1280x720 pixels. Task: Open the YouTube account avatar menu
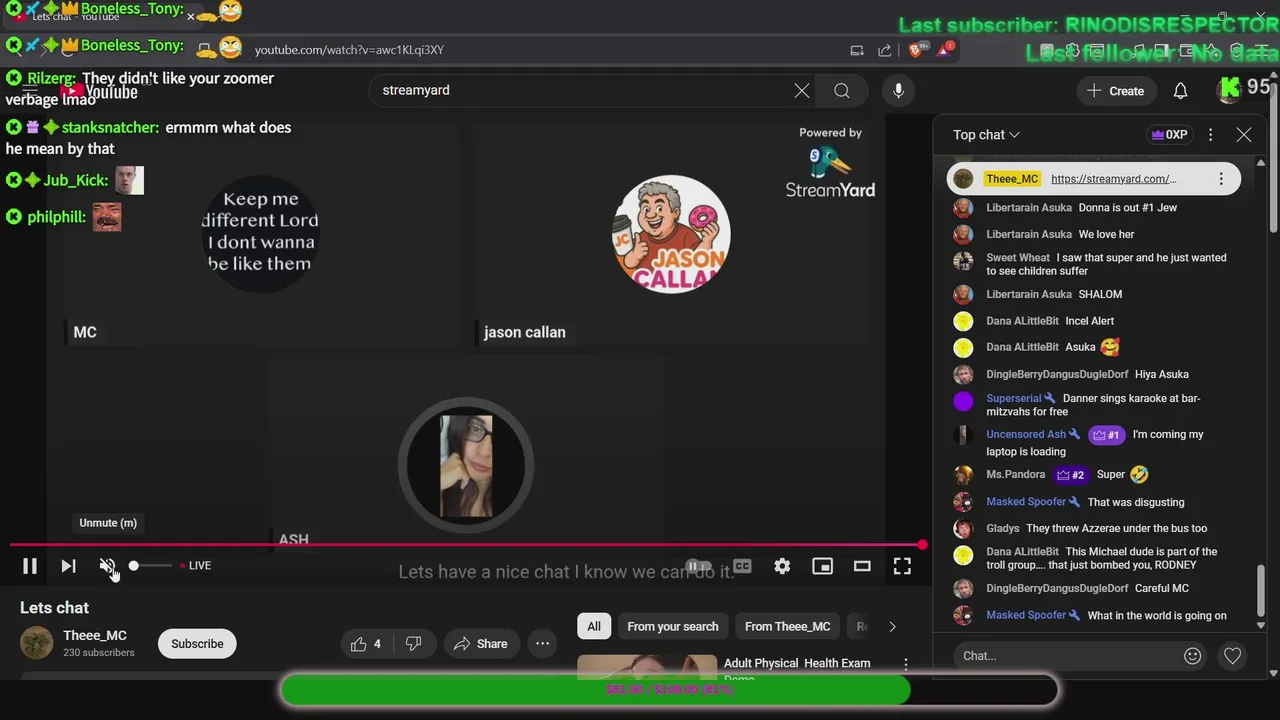(x=1230, y=90)
